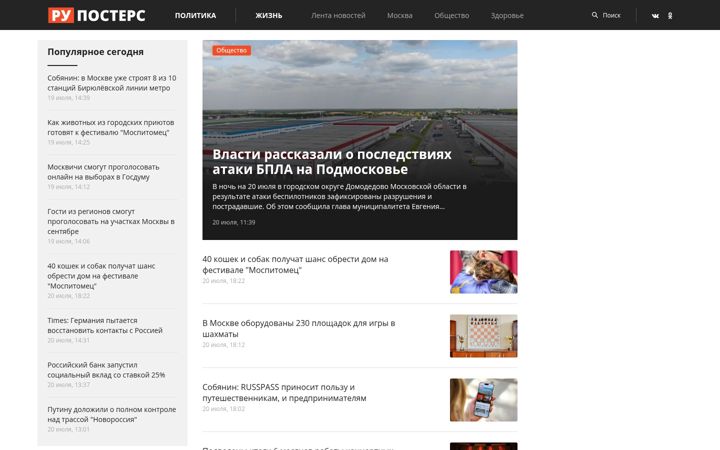Open the ПОЛИТИКА menu section
The width and height of the screenshot is (720, 450).
coord(195,15)
